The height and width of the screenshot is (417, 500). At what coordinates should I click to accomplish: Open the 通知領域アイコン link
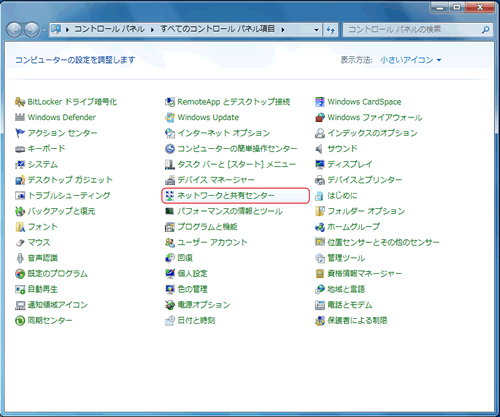[x=57, y=305]
